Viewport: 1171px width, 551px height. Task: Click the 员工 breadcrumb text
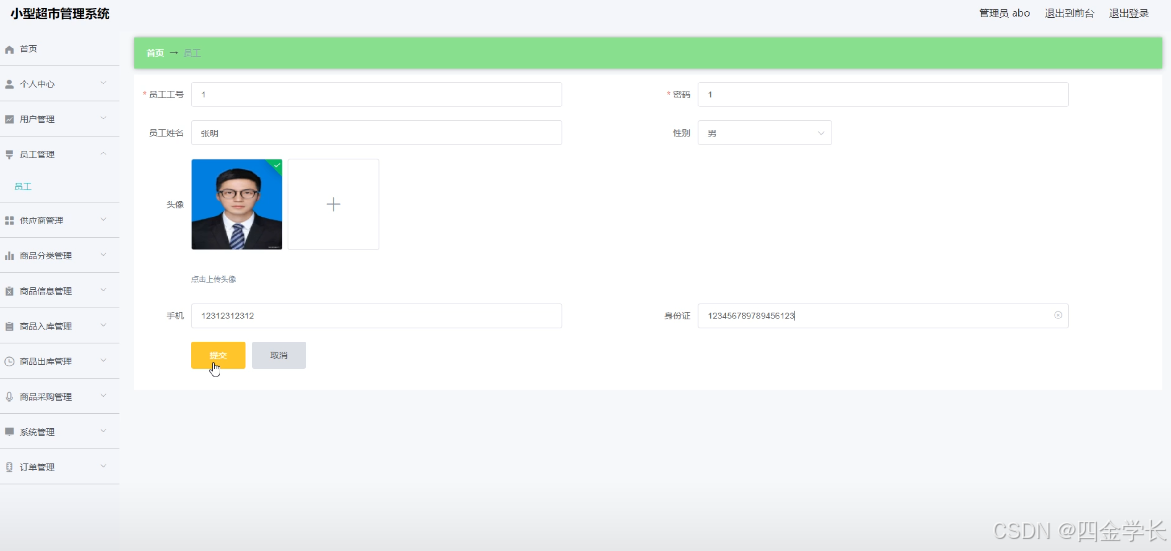click(192, 53)
